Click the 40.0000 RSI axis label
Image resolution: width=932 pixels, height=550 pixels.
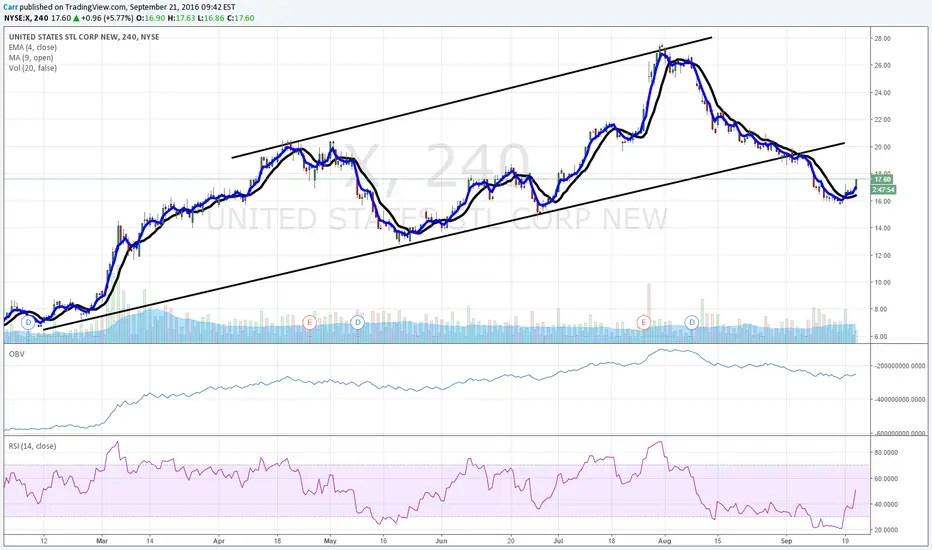885,504
